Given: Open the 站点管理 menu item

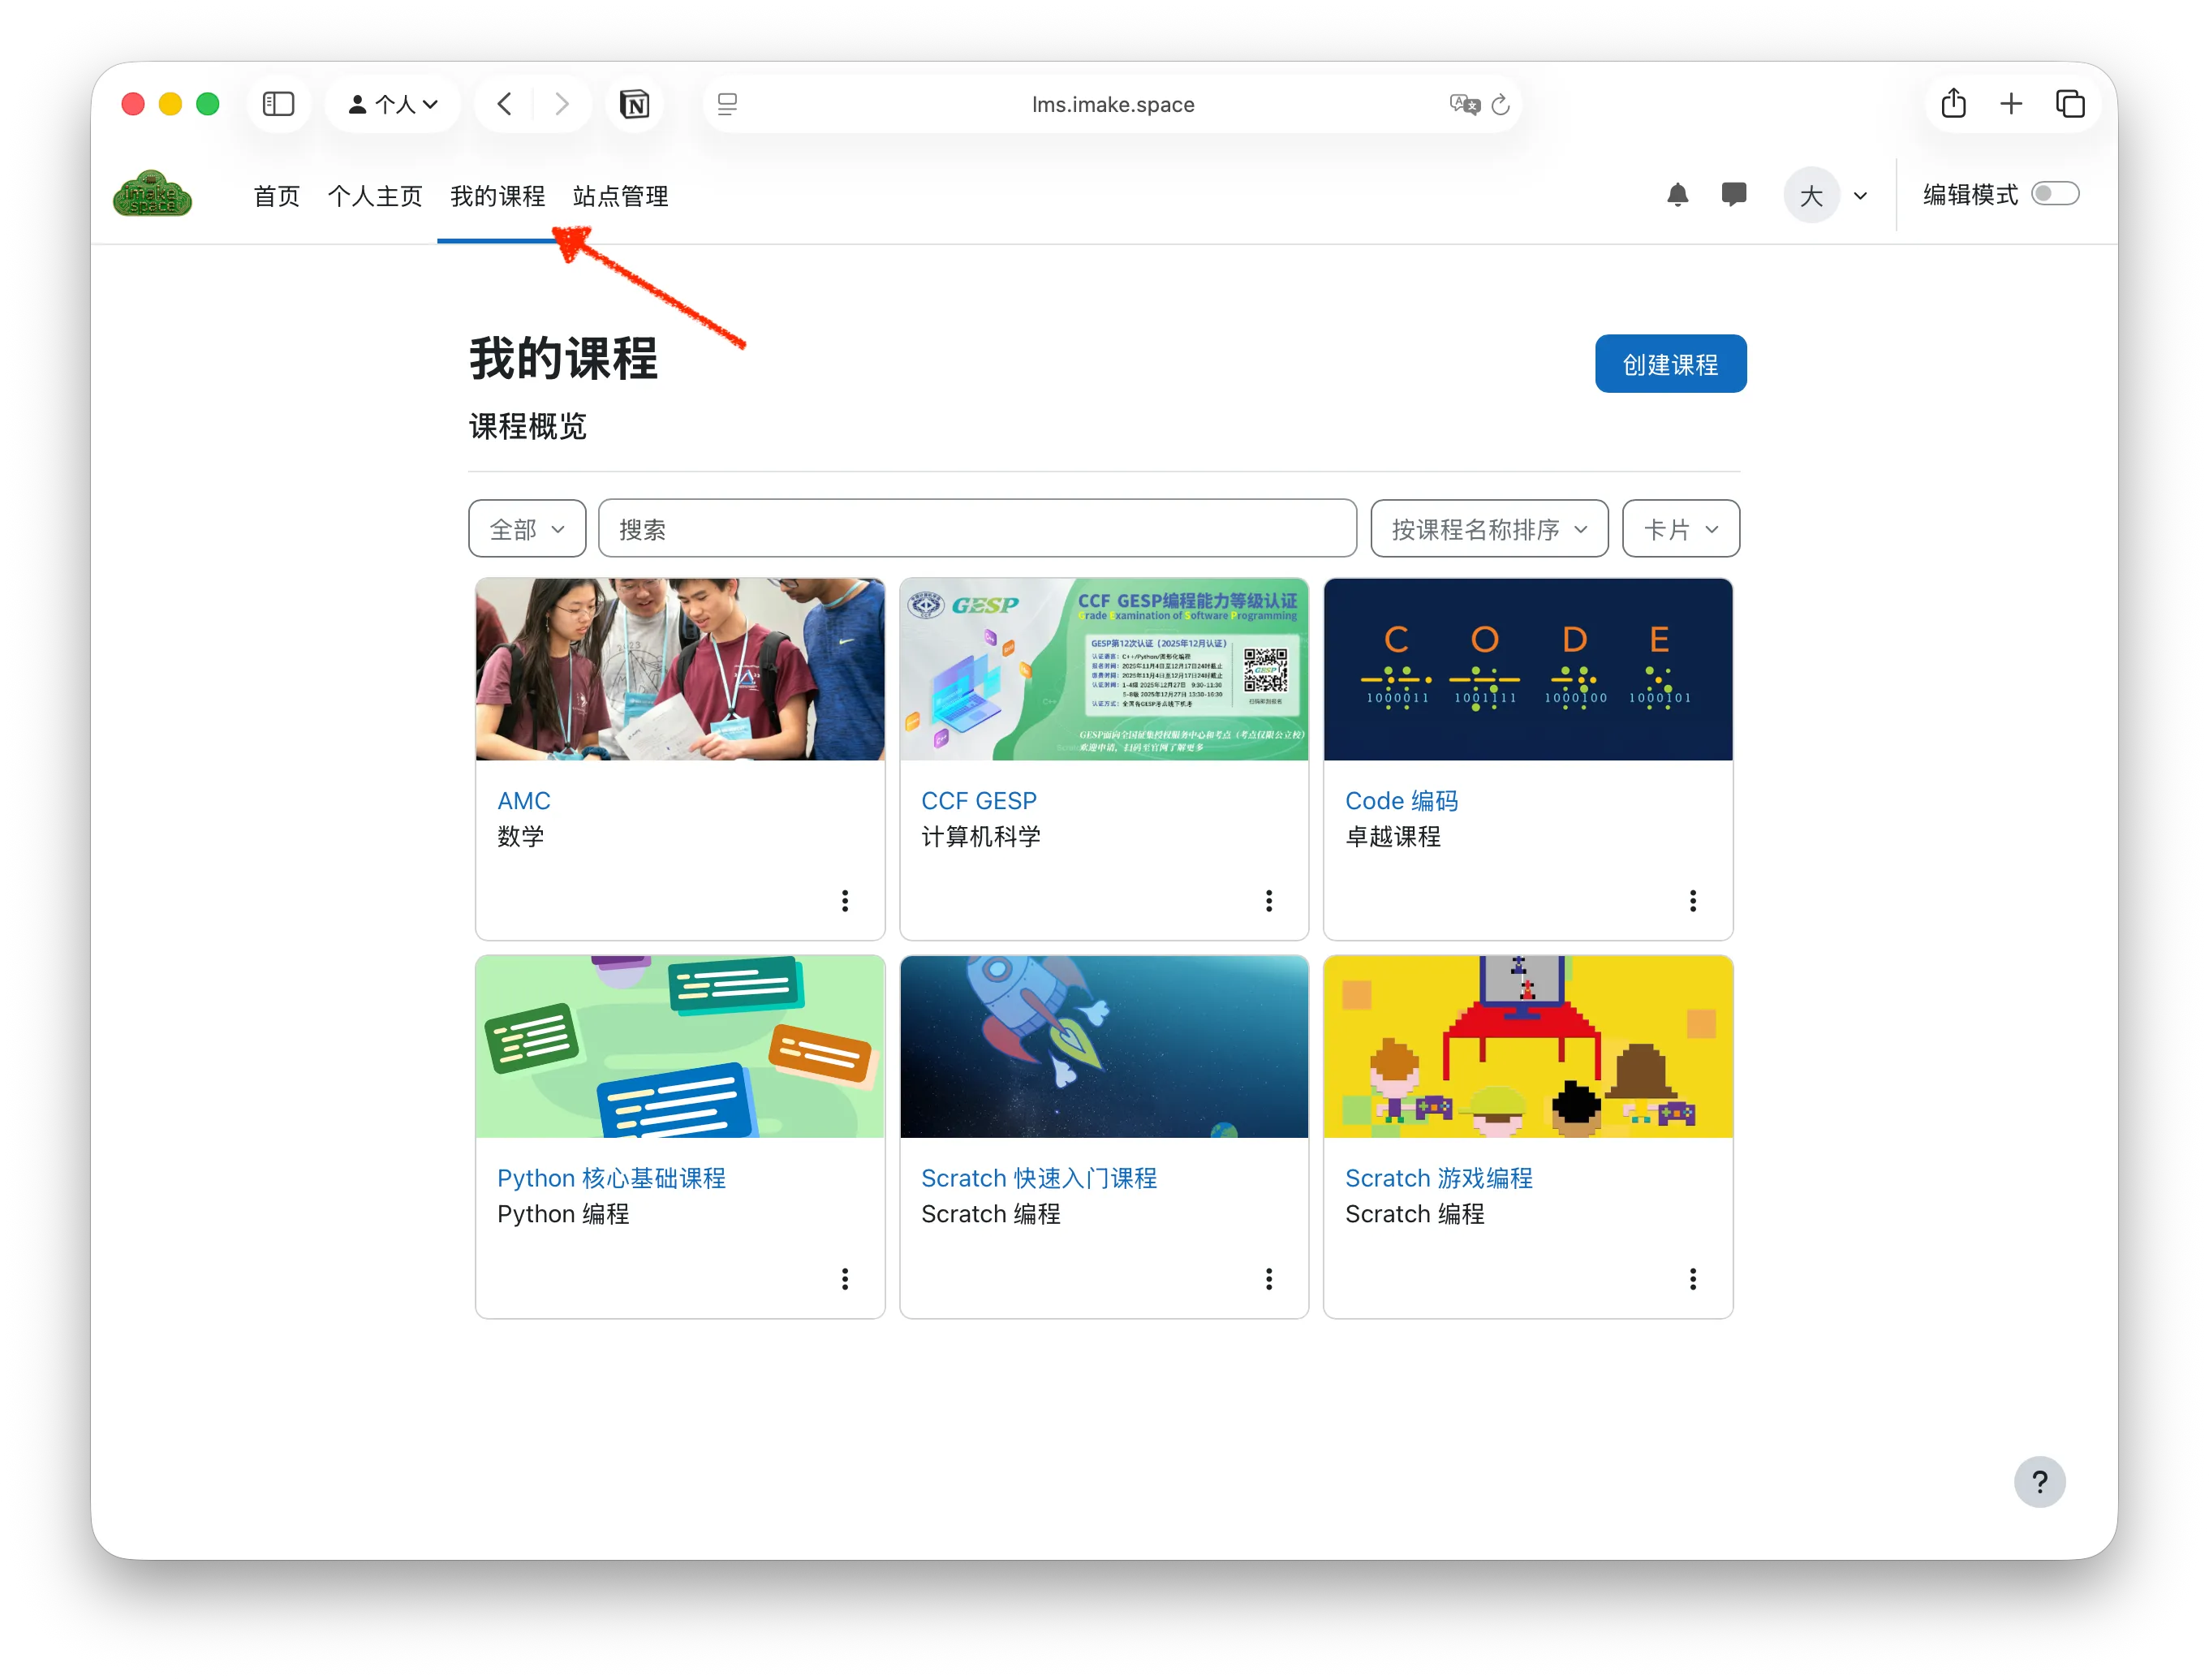Looking at the screenshot, I should (620, 196).
